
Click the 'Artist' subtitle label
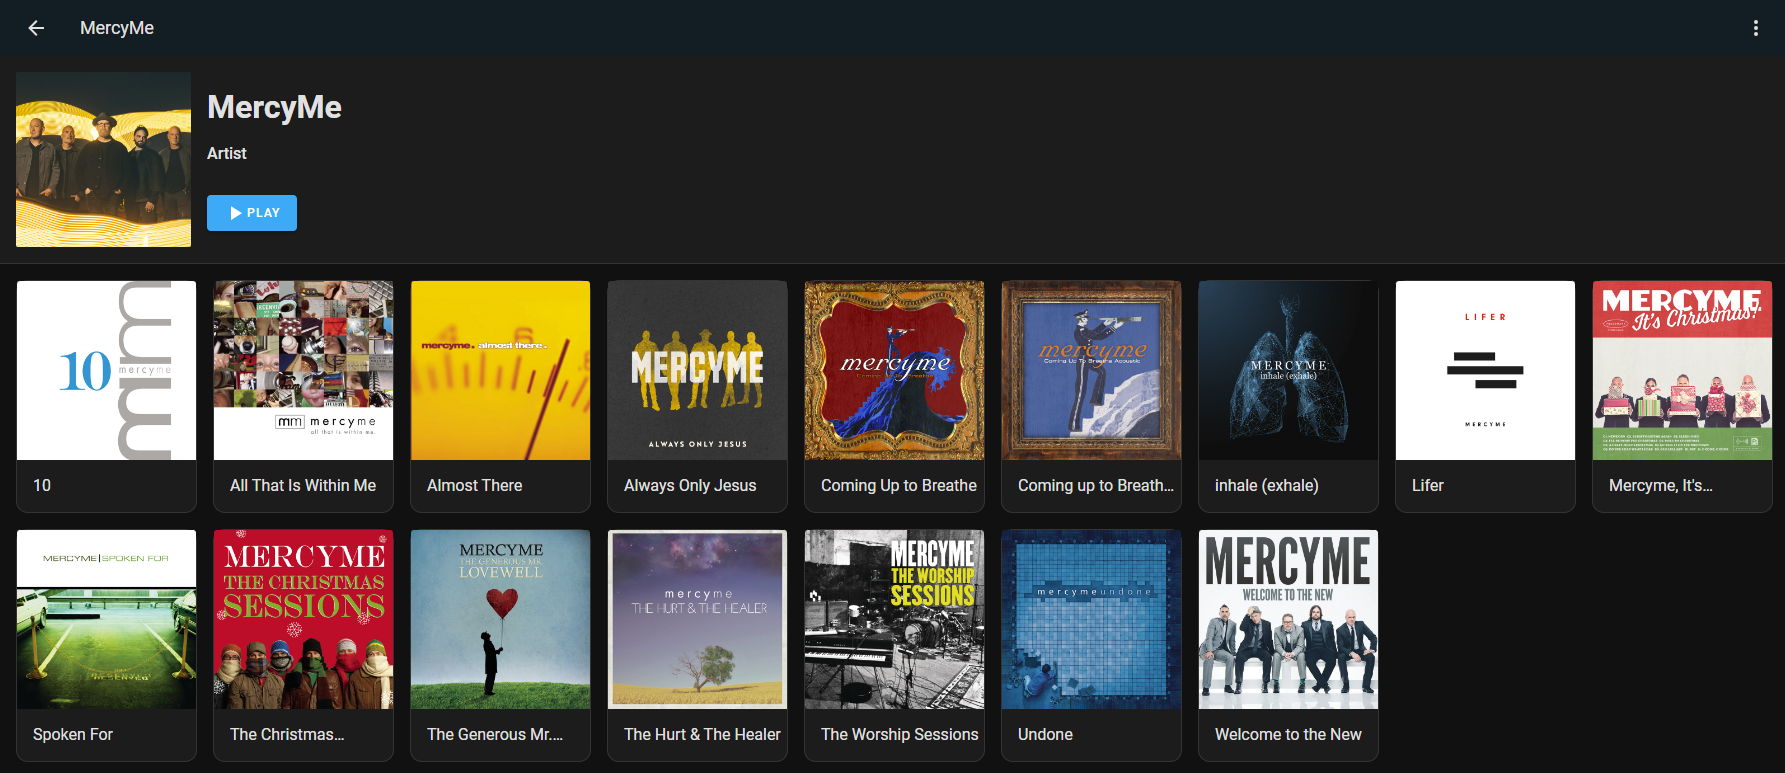(x=227, y=153)
